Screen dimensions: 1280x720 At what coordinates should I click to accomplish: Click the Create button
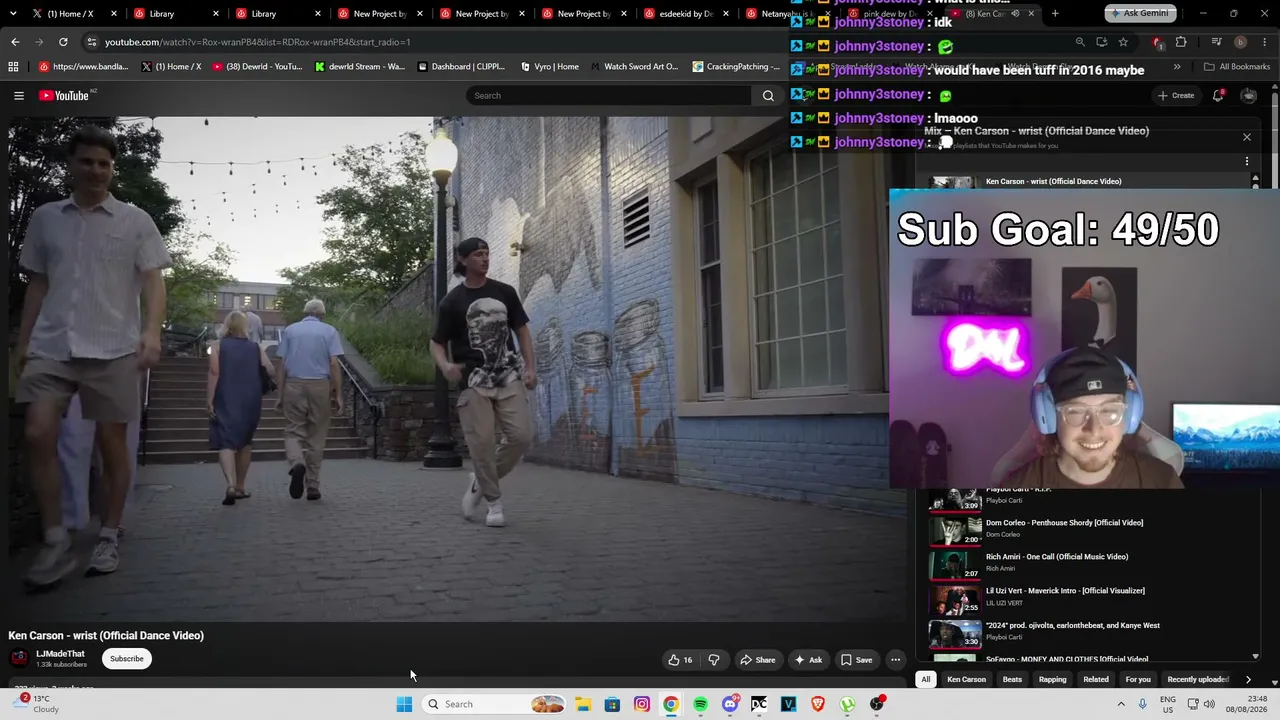tap(1175, 96)
